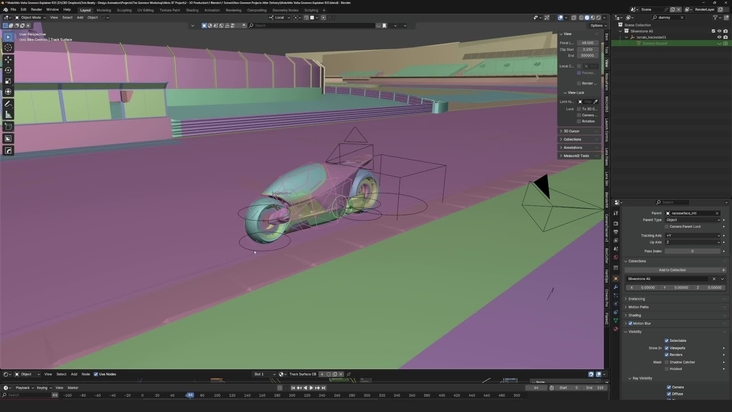This screenshot has height=412, width=732.
Task: Expand the Motion Paths panel
Action: (x=675, y=307)
